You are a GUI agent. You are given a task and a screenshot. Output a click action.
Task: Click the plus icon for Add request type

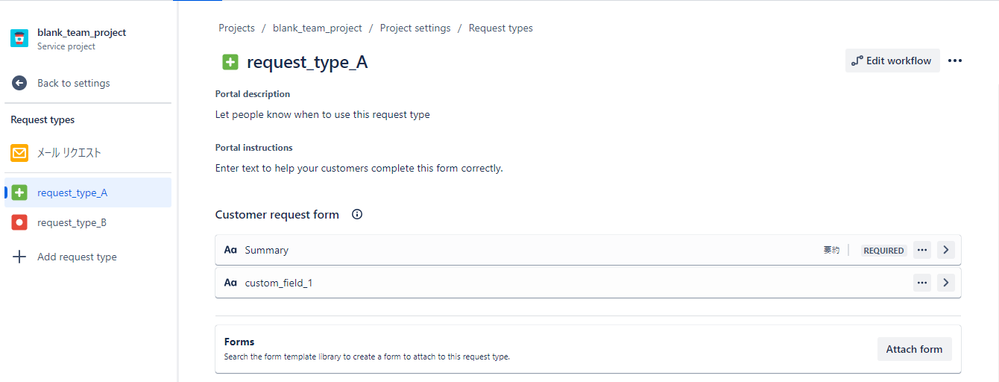[20, 257]
